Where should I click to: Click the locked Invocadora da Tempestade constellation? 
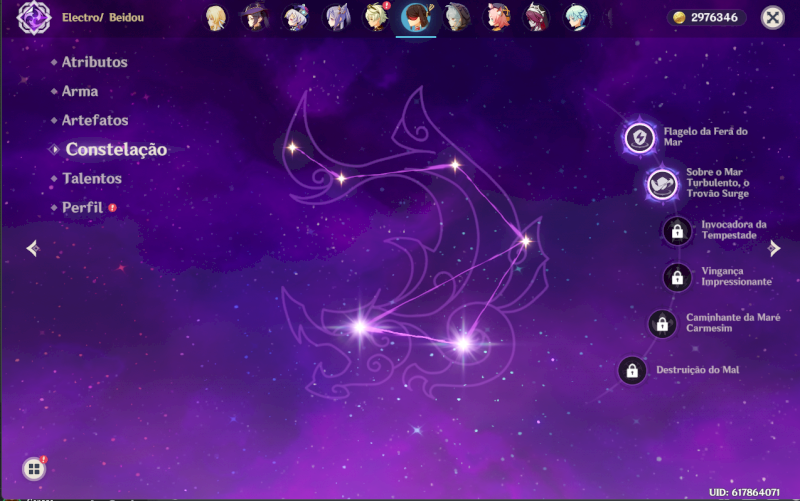[x=677, y=231]
